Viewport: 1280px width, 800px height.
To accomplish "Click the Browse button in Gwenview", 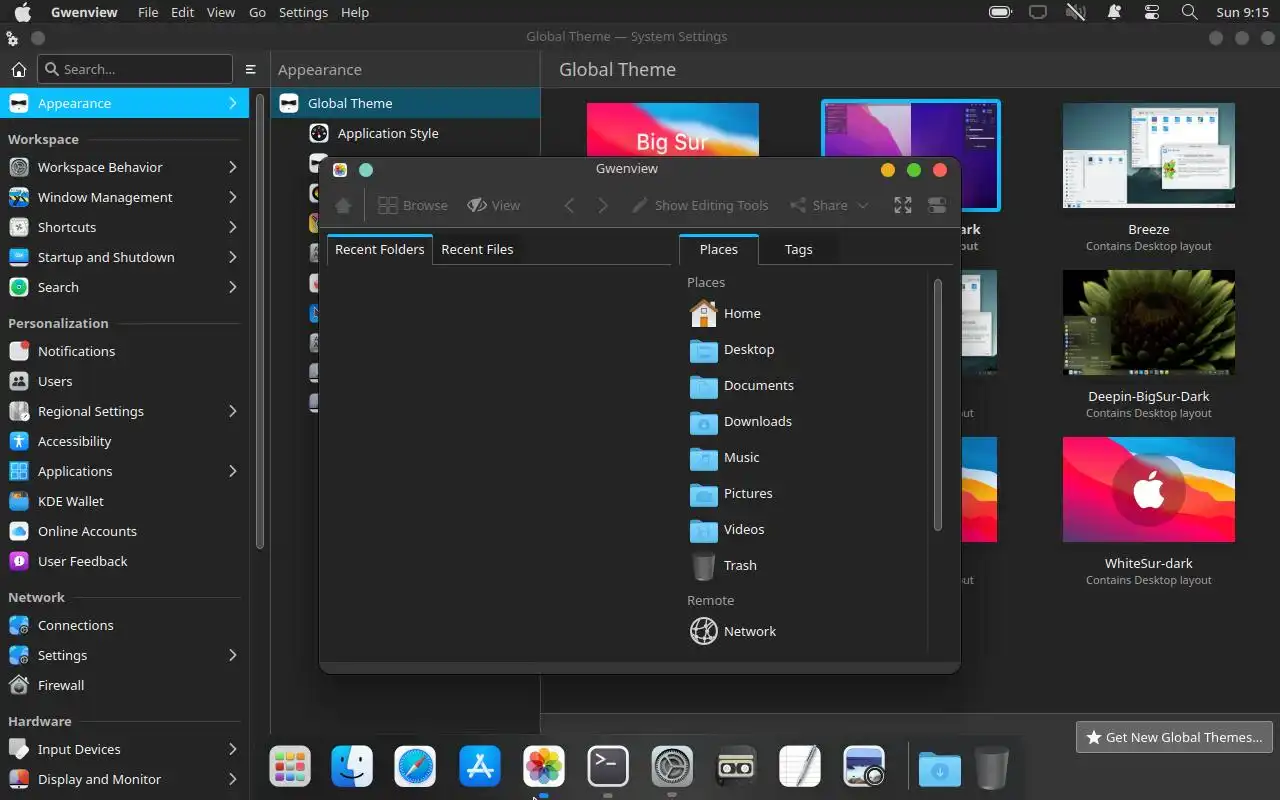I will [x=413, y=205].
